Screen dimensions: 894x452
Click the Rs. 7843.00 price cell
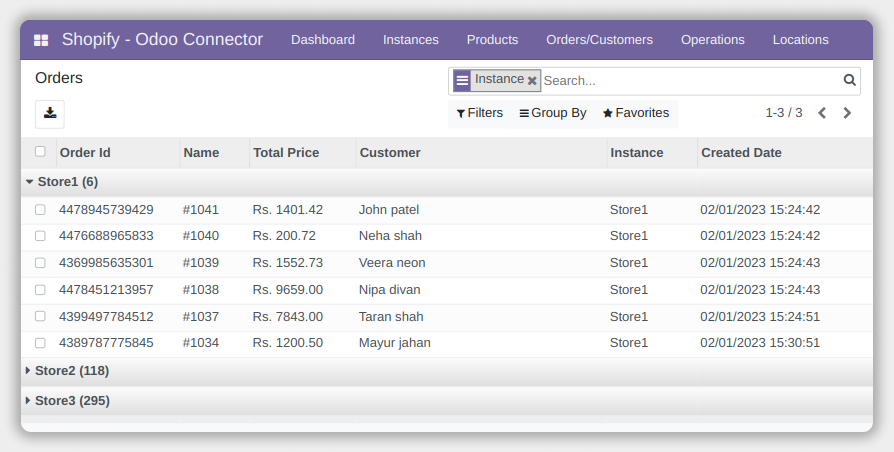coord(287,316)
